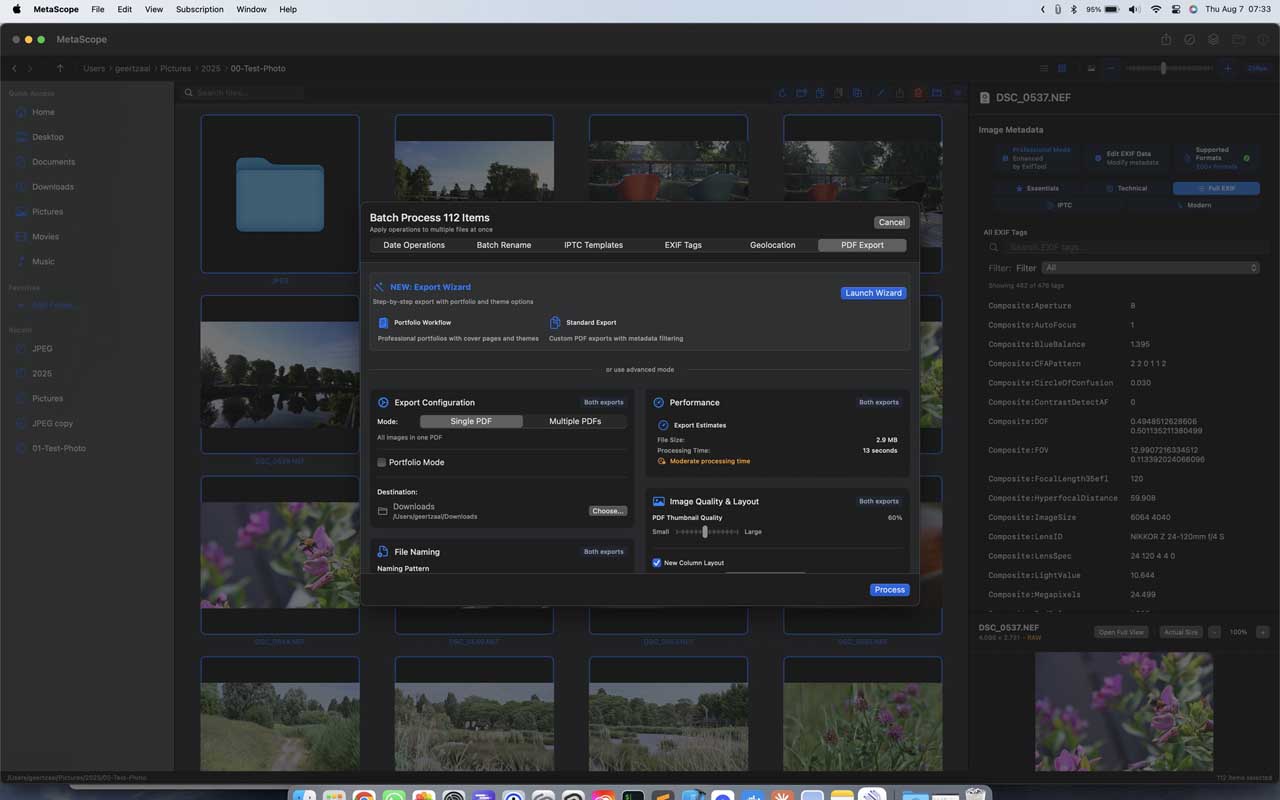Click the compass icon in title bar

point(1190,40)
